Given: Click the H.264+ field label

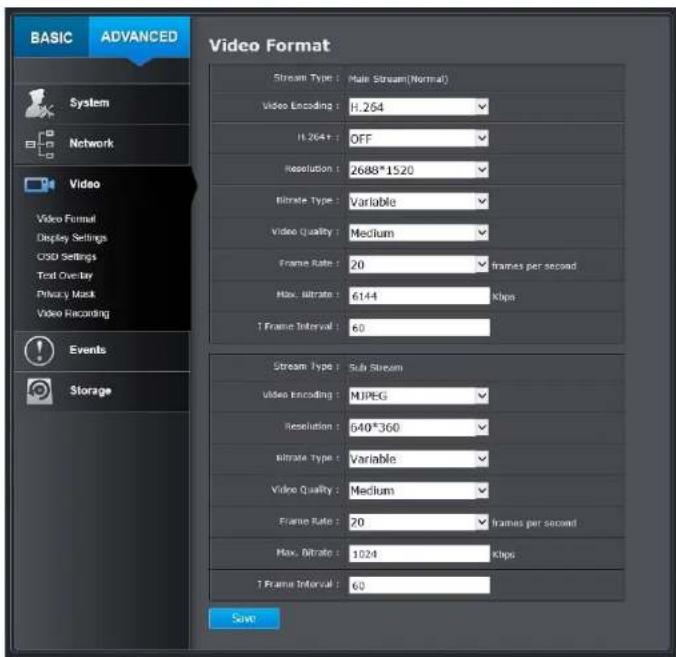Looking at the screenshot, I should pos(318,138).
